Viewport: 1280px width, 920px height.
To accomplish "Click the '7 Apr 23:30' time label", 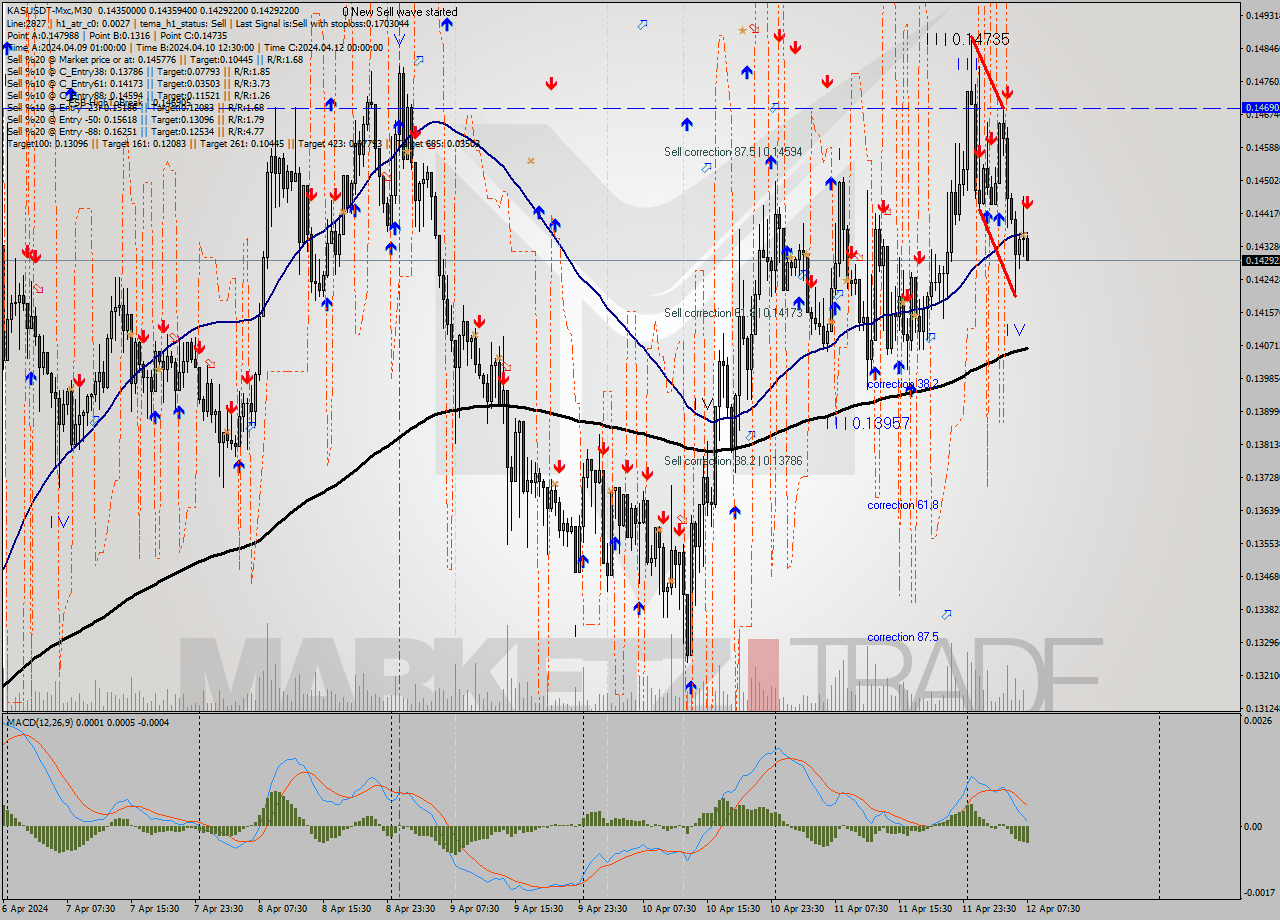I will tap(219, 909).
